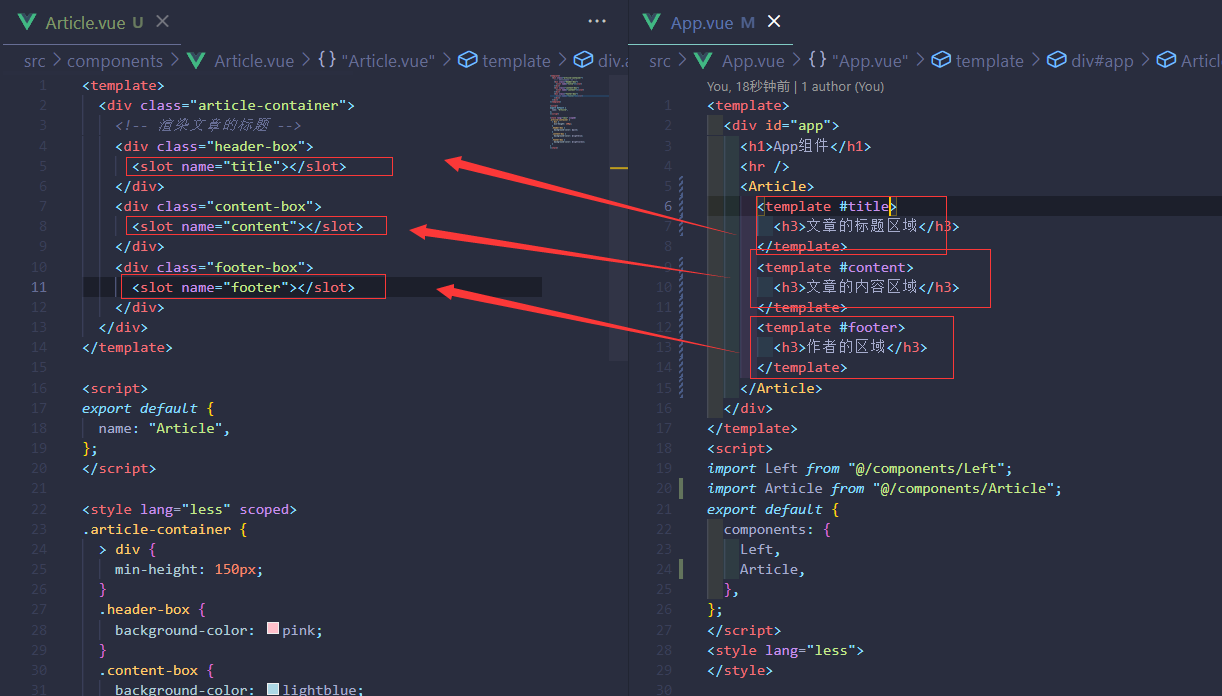Viewport: 1222px width, 696px height.
Task: Open the src breadcrumb above Article.vue code
Action: point(35,61)
